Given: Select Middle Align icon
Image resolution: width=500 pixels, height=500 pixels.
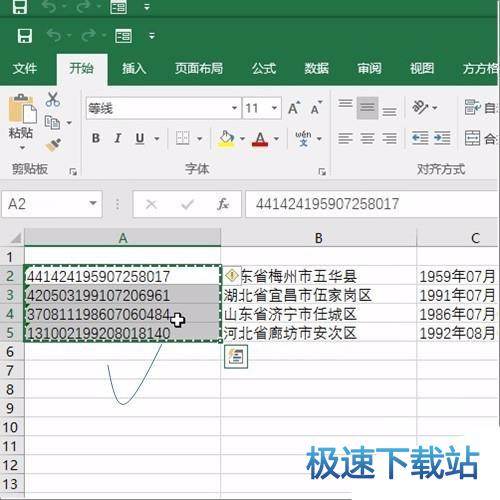Looking at the screenshot, I should (367, 107).
